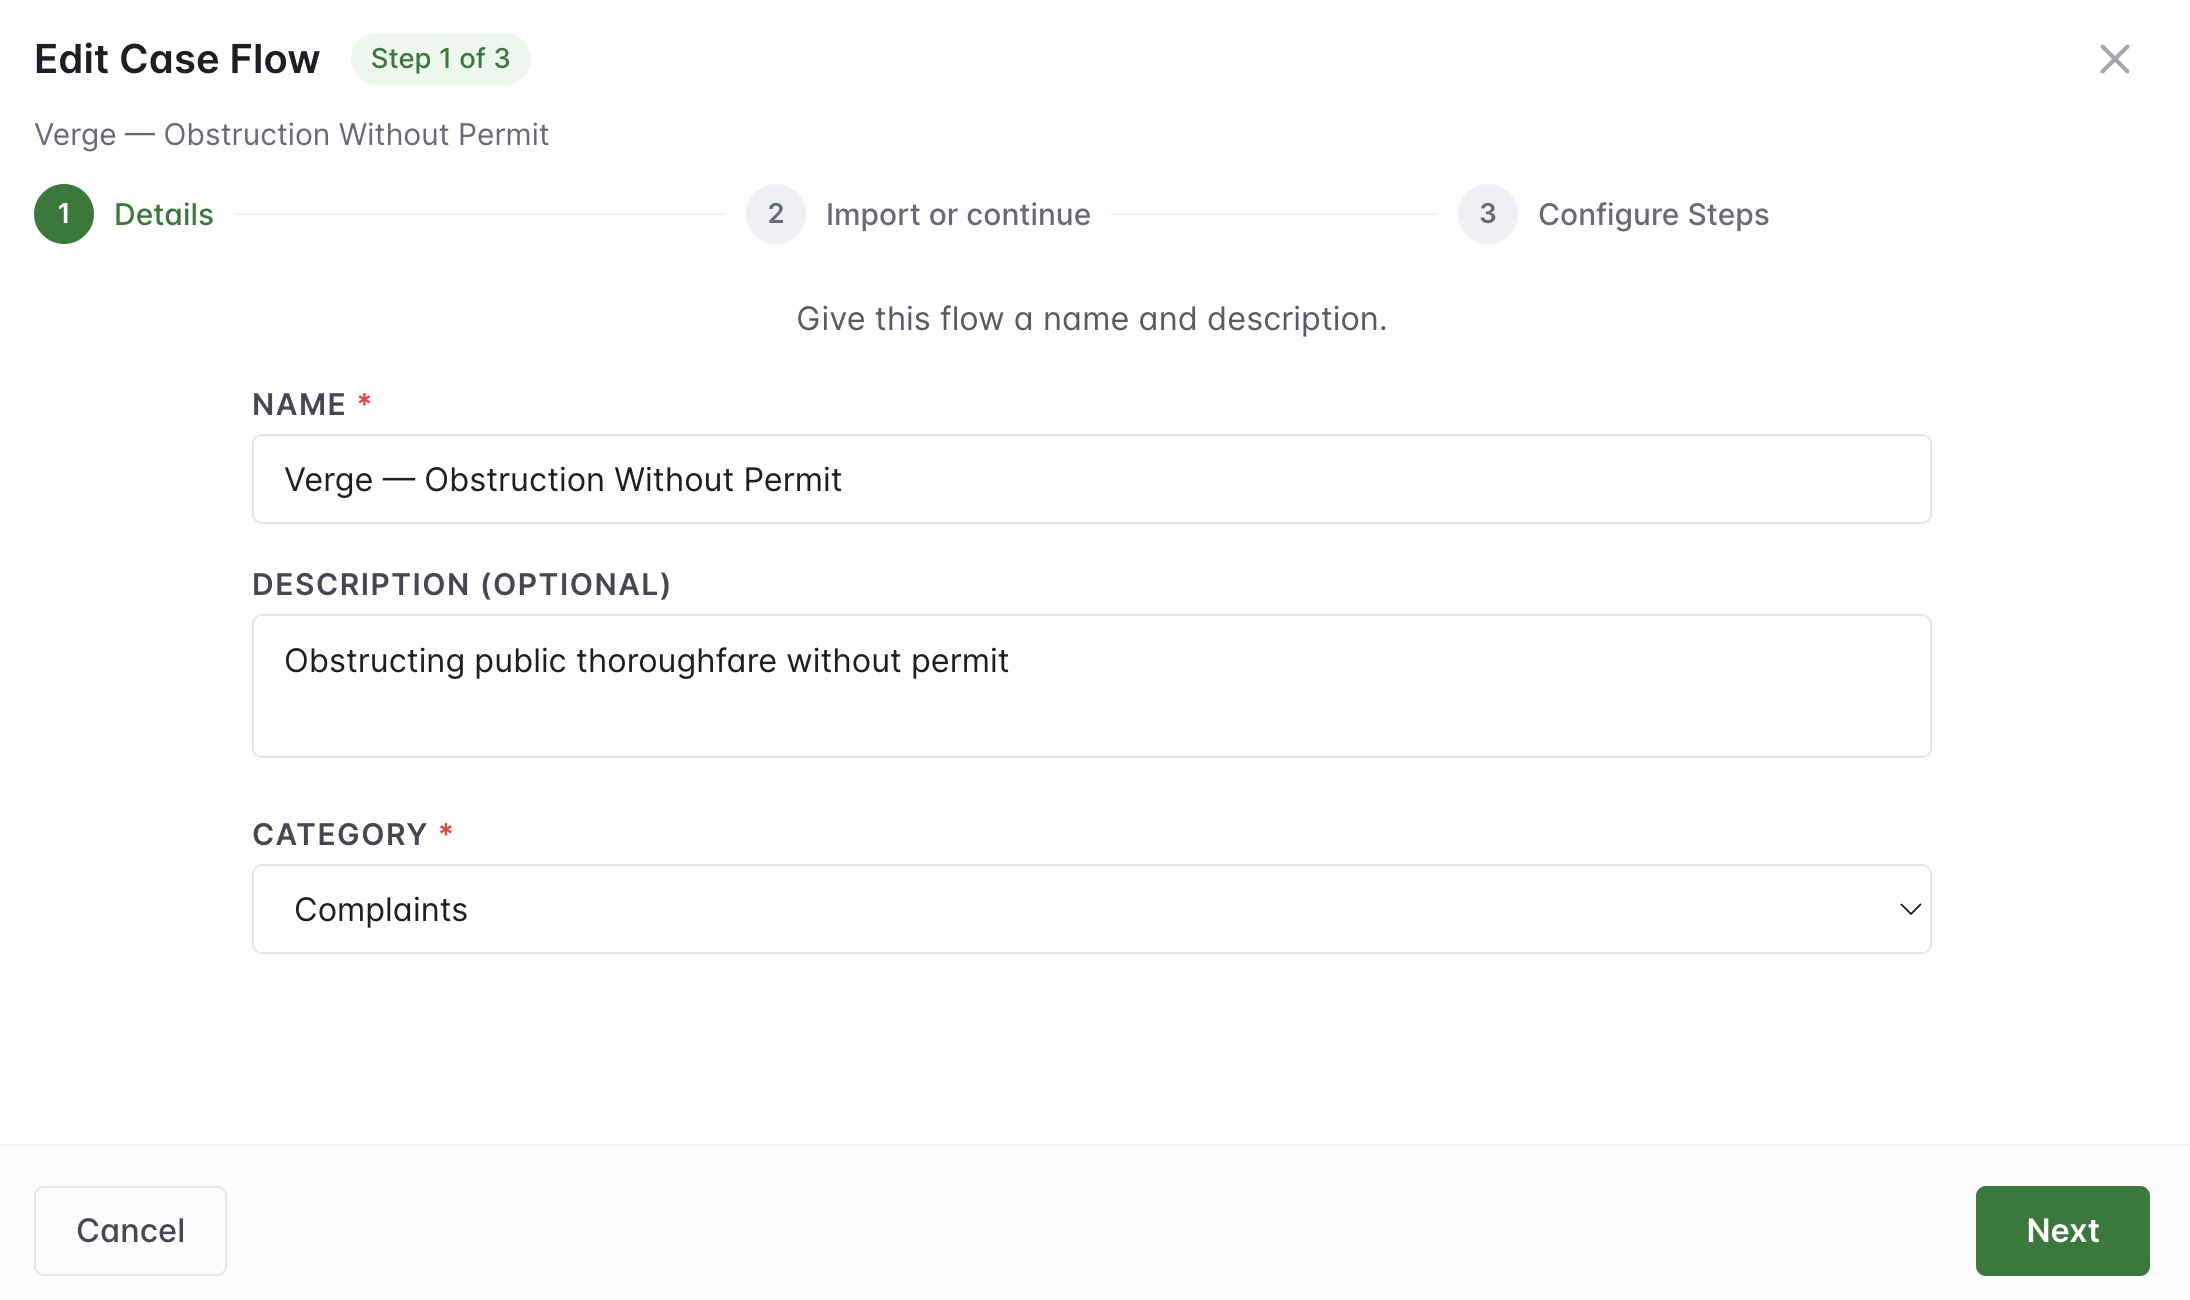Open the Category dropdown showing Complaints

pyautogui.click(x=1091, y=909)
